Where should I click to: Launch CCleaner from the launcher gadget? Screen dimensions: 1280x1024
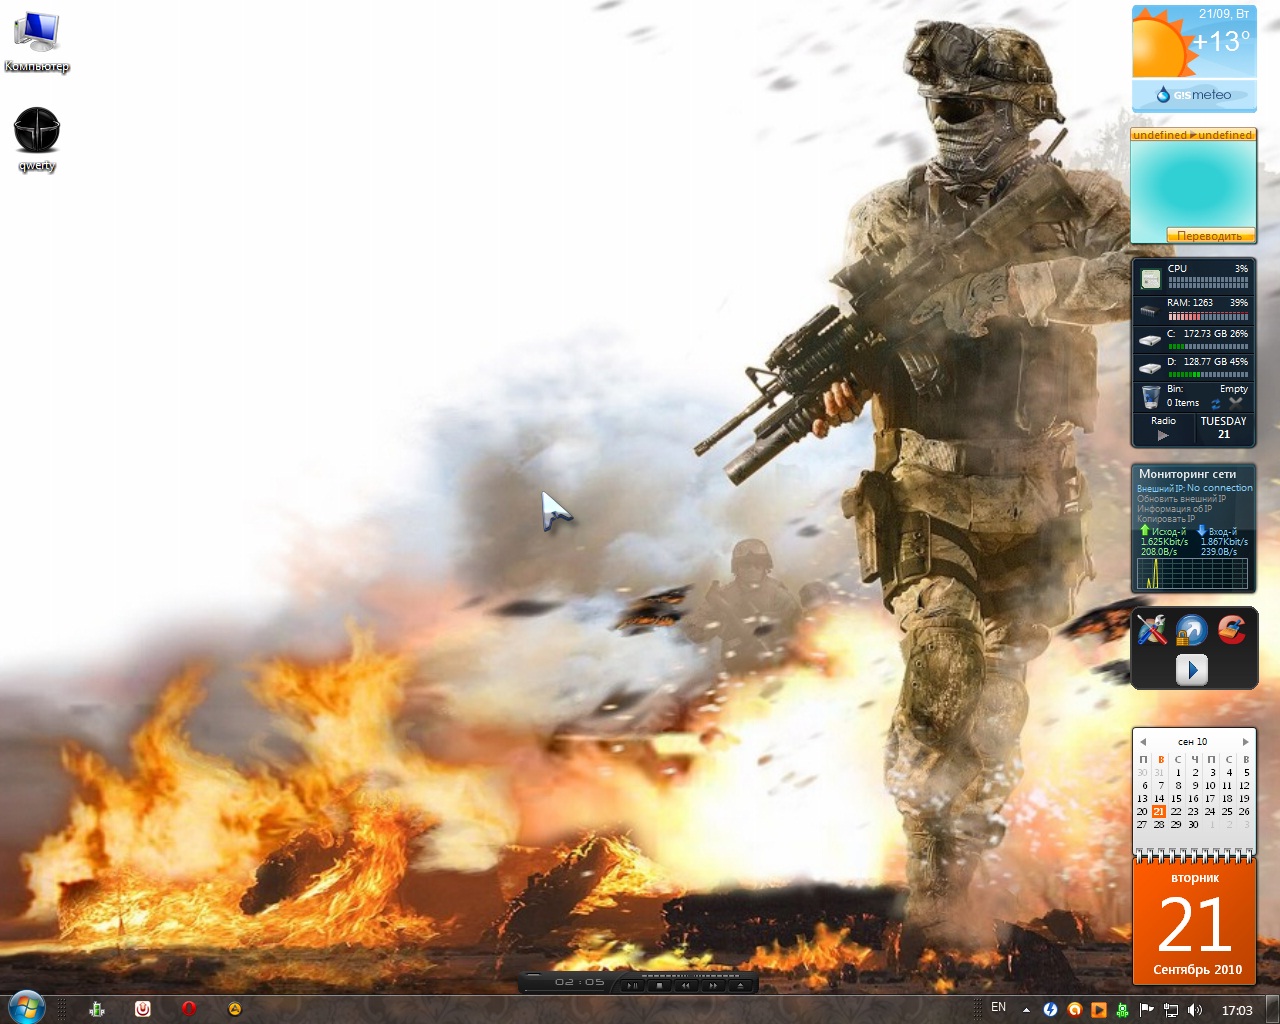click(x=1232, y=629)
